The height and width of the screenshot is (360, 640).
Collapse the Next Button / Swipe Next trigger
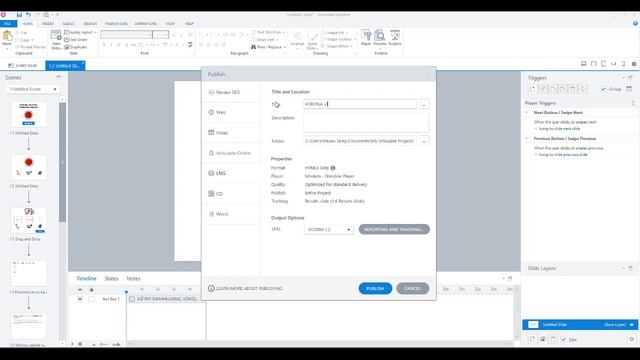point(527,112)
